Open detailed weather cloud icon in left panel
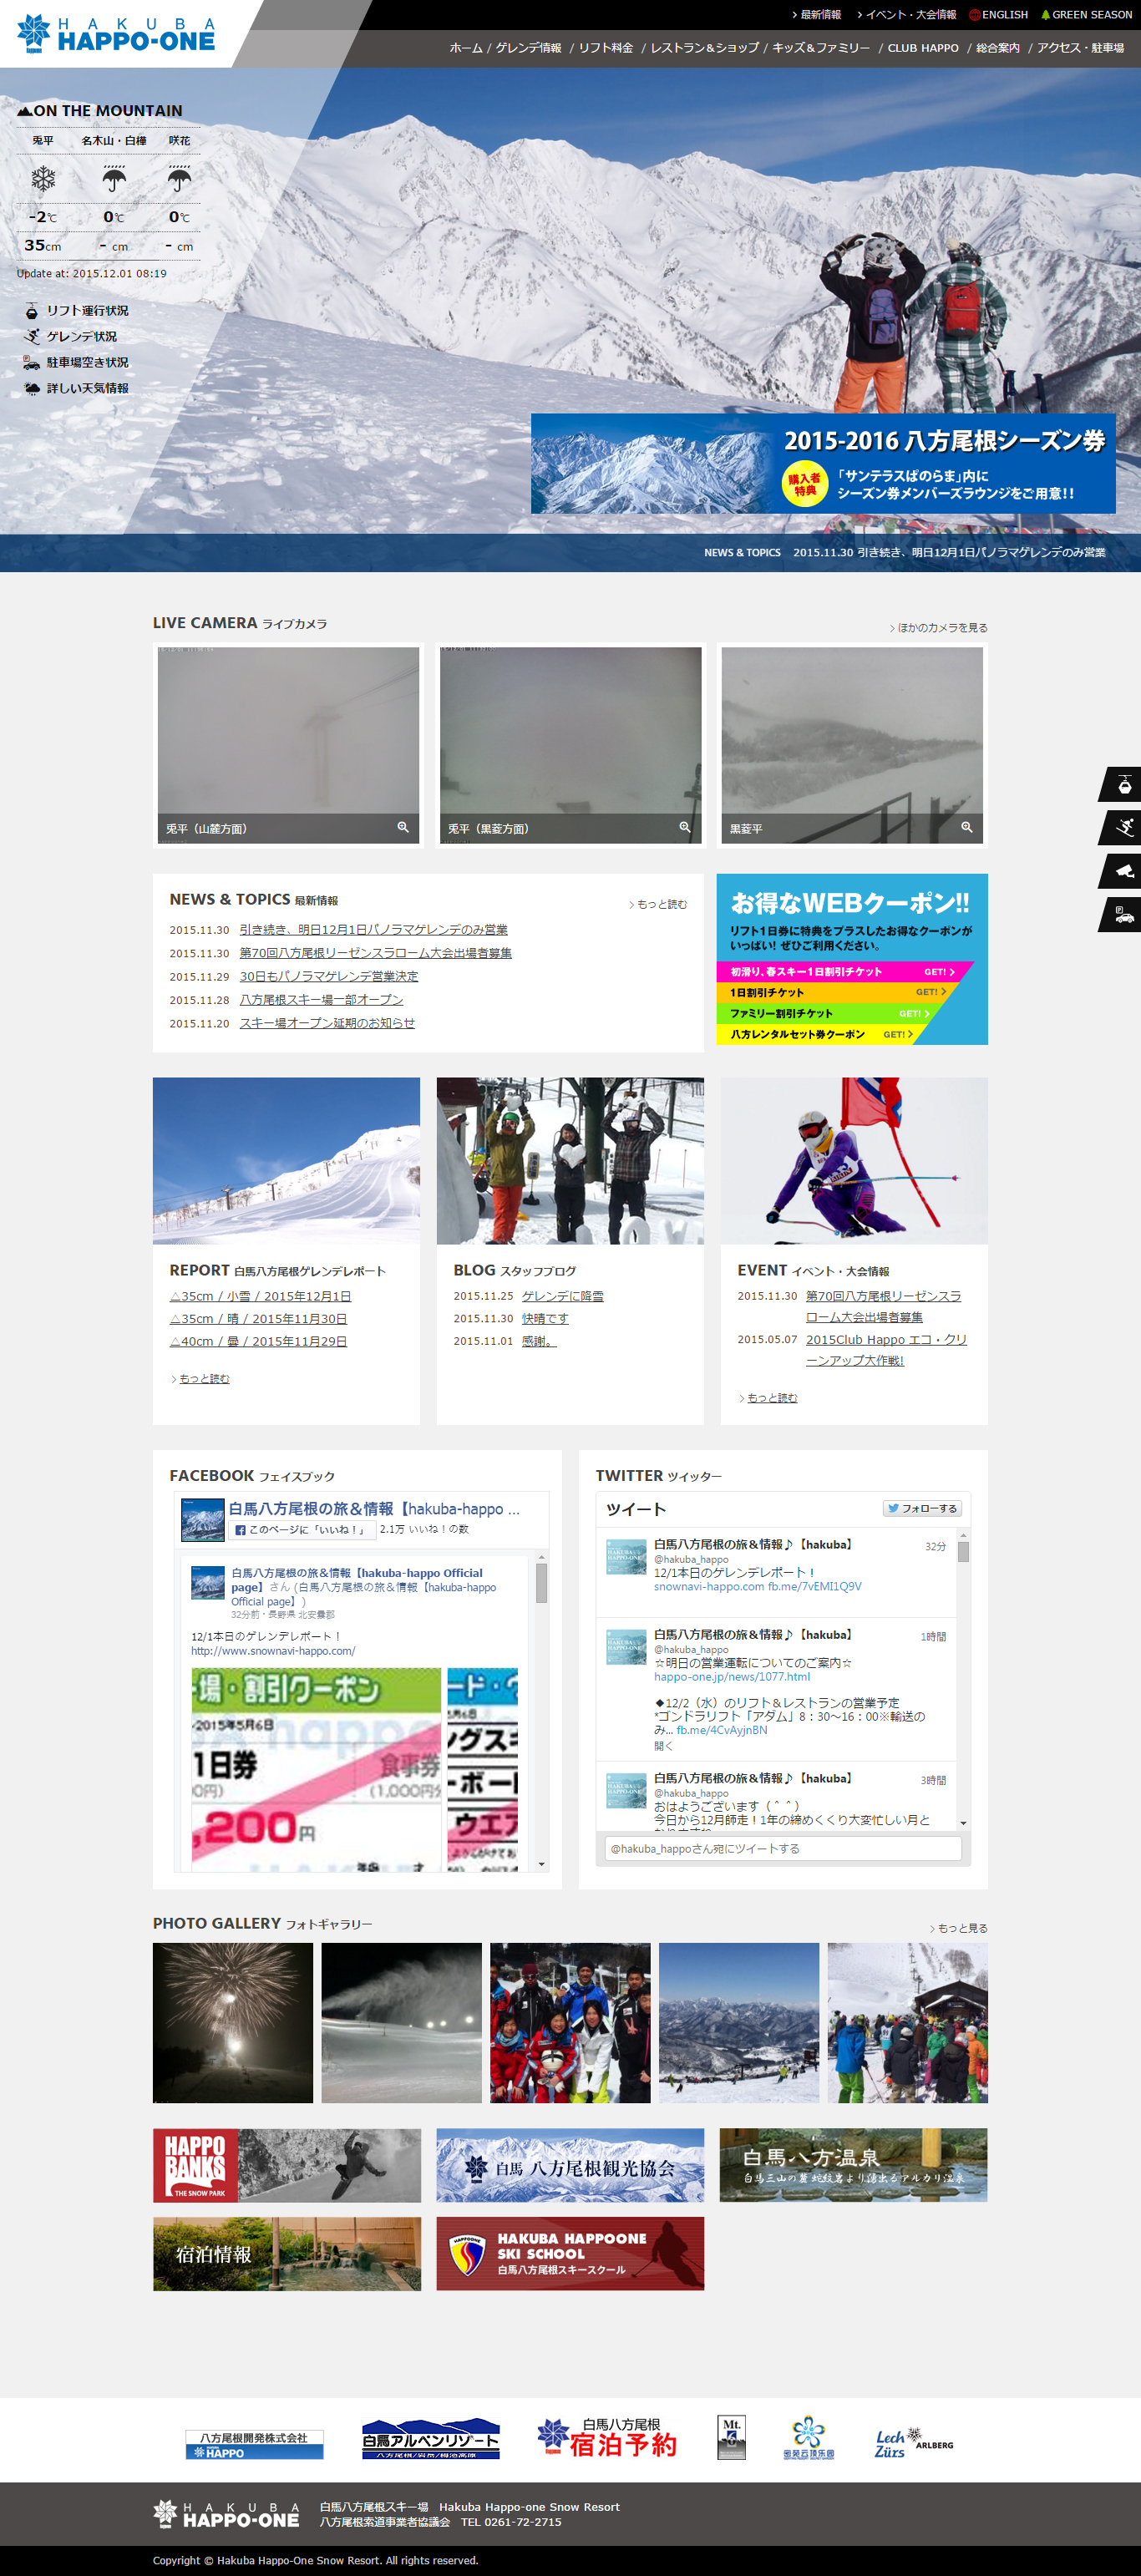 [32, 389]
